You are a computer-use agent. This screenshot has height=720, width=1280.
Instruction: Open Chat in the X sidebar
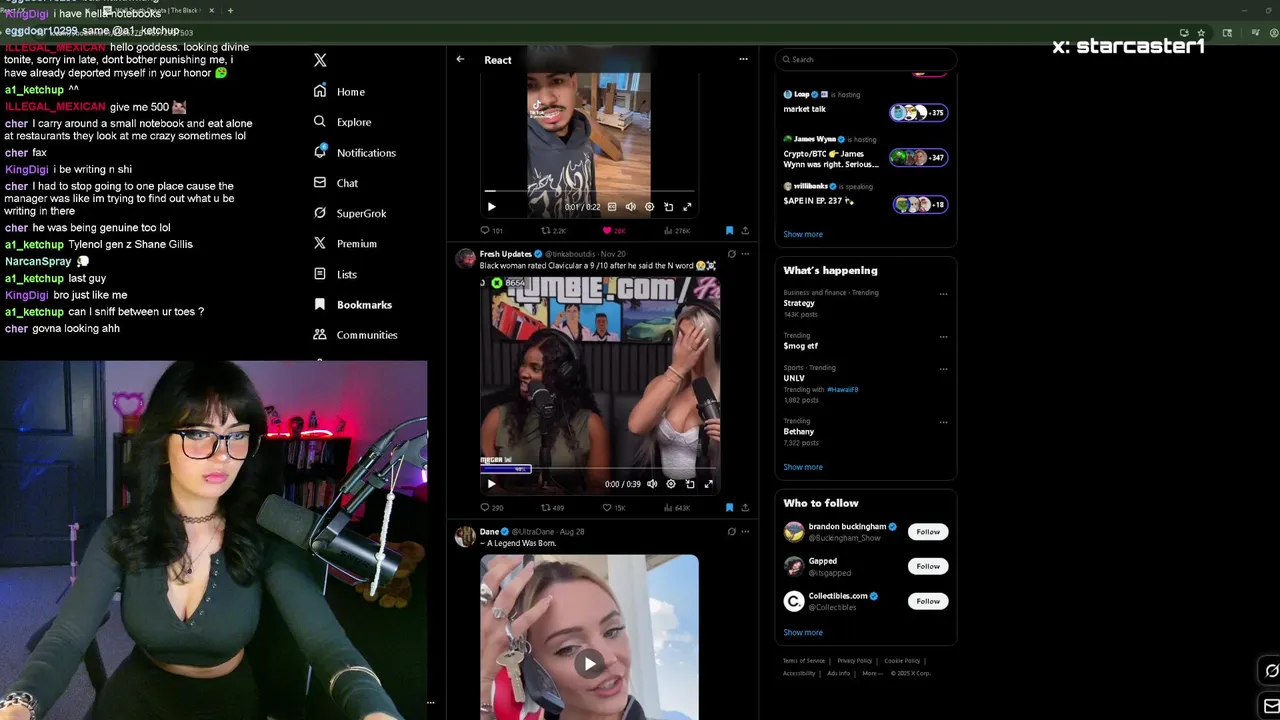[335, 183]
